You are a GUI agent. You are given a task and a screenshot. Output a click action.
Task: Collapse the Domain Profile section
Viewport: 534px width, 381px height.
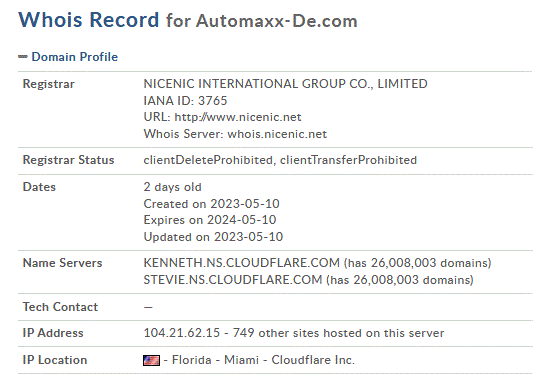pos(22,57)
